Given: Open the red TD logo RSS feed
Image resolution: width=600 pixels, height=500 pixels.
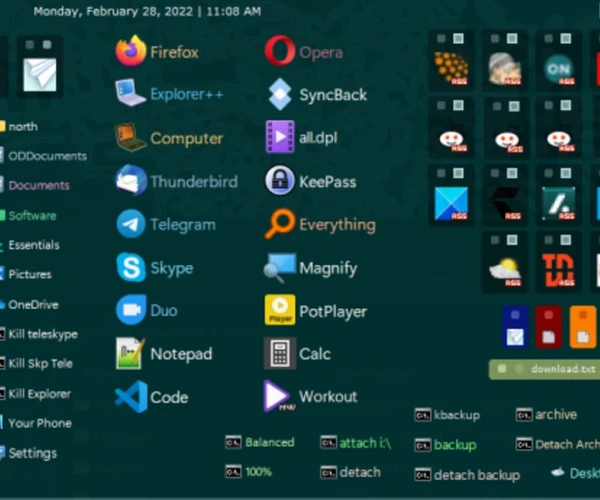Looking at the screenshot, I should click(x=559, y=270).
